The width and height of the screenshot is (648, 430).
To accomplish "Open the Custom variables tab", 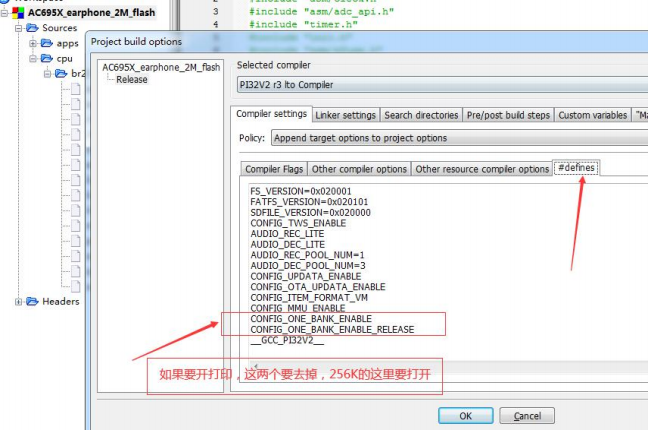I will tap(593, 115).
